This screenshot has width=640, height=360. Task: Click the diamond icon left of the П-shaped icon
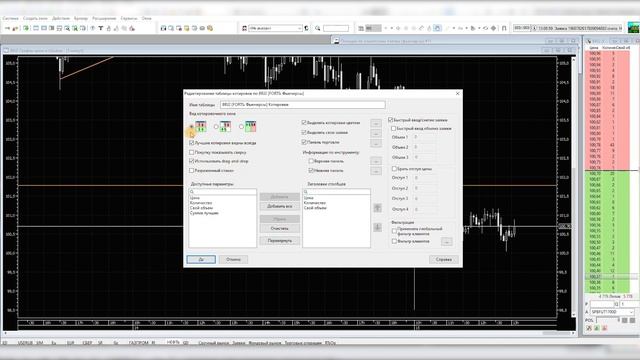point(493,28)
